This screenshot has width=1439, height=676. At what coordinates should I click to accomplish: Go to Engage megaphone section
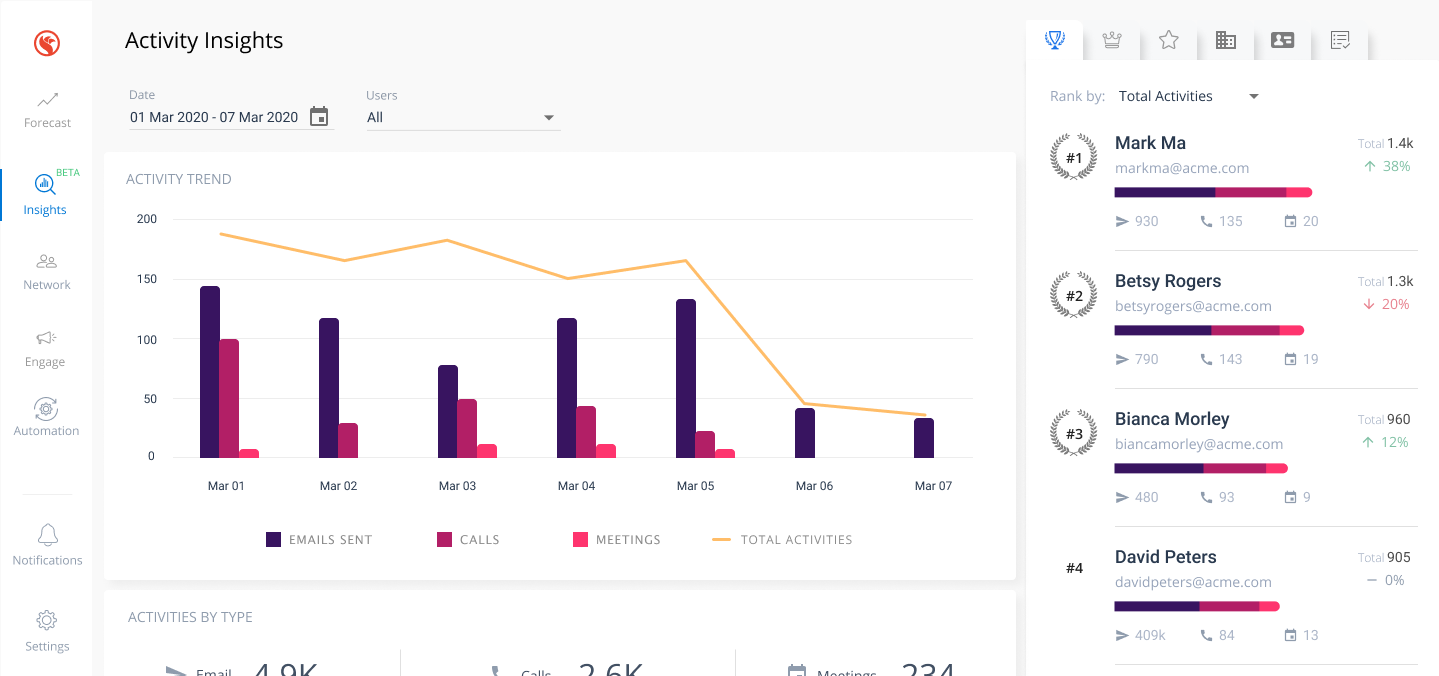coord(46,348)
